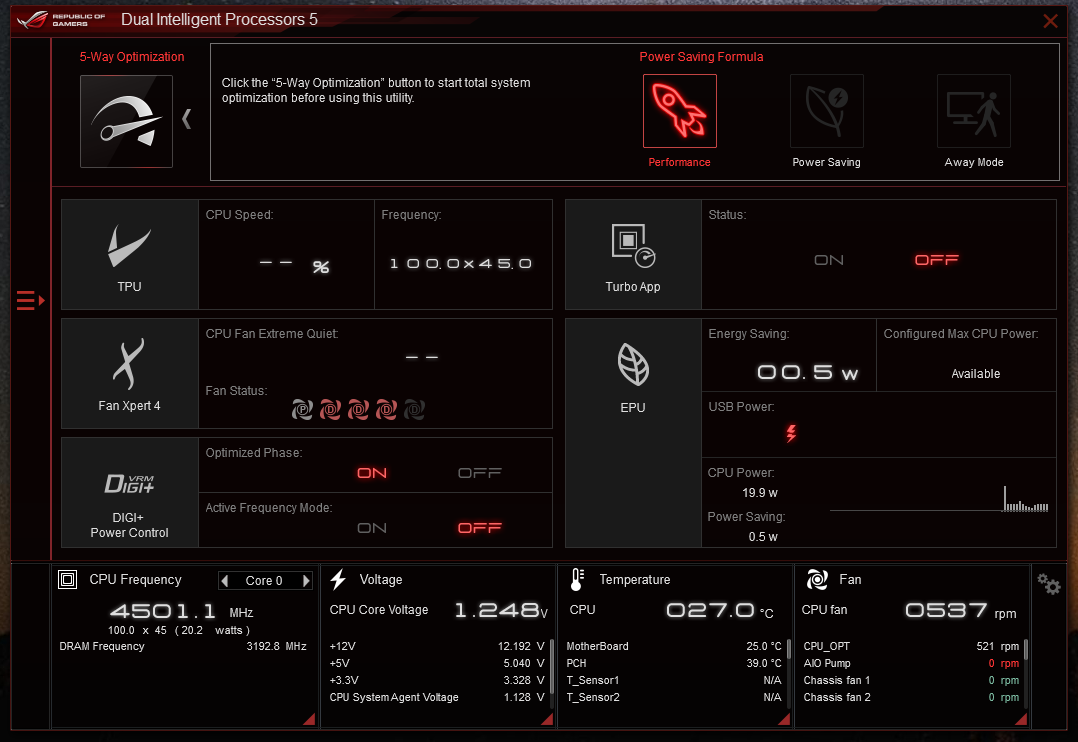Click the CPU_OPT 521 rpm row
Screen dimensions: 1078x742
point(911,646)
